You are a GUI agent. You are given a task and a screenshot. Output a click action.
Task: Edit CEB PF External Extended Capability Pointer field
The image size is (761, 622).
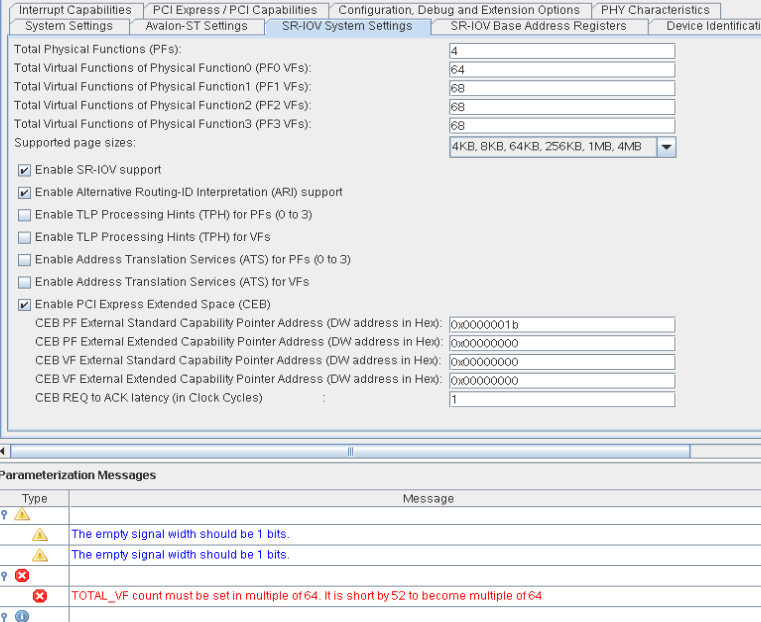pos(562,344)
